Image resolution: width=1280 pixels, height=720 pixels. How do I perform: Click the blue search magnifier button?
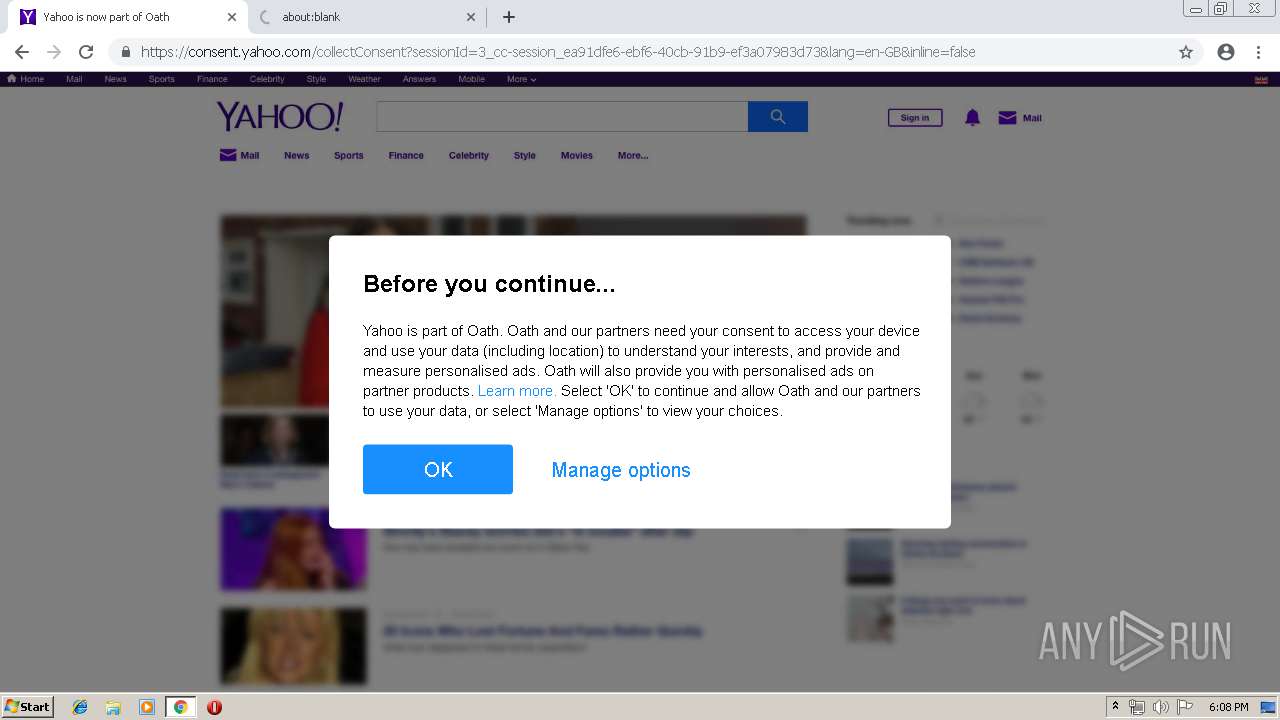(778, 117)
